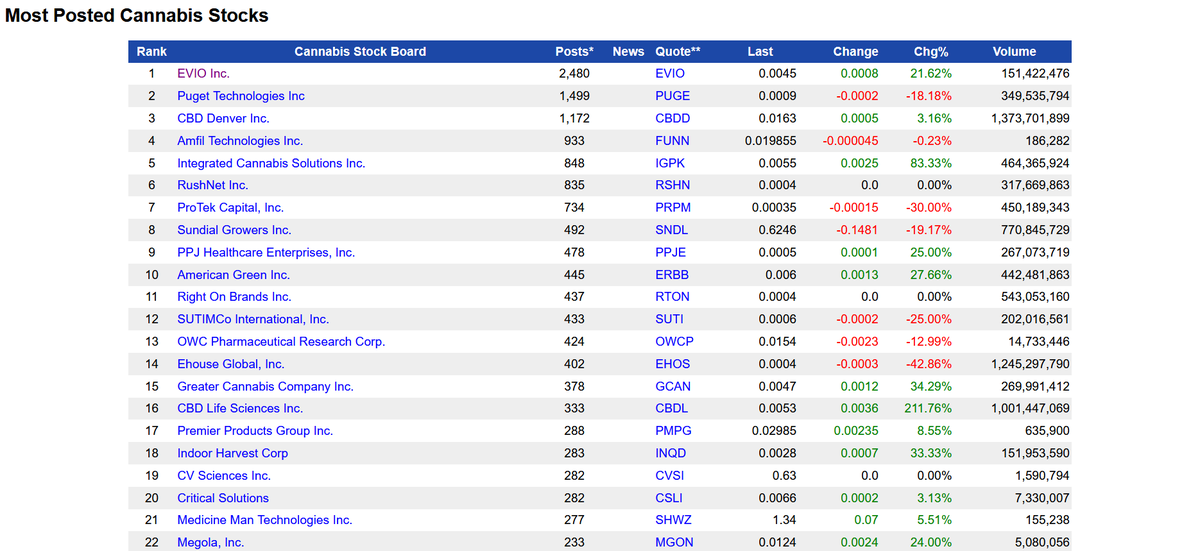Open CBD Denver Inc. board
Image resolution: width=1200 pixels, height=551 pixels.
[223, 118]
